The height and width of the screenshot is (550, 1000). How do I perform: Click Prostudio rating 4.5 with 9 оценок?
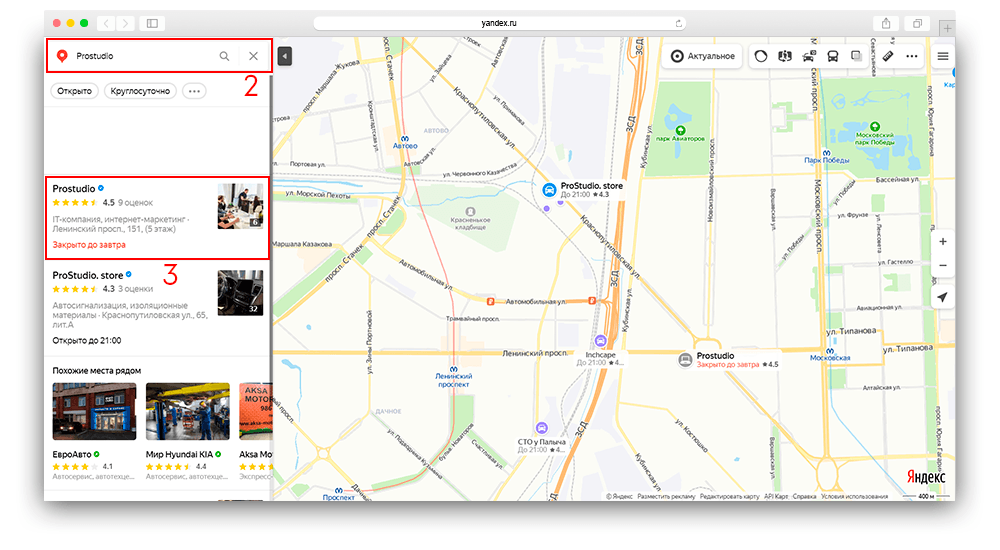point(103,203)
